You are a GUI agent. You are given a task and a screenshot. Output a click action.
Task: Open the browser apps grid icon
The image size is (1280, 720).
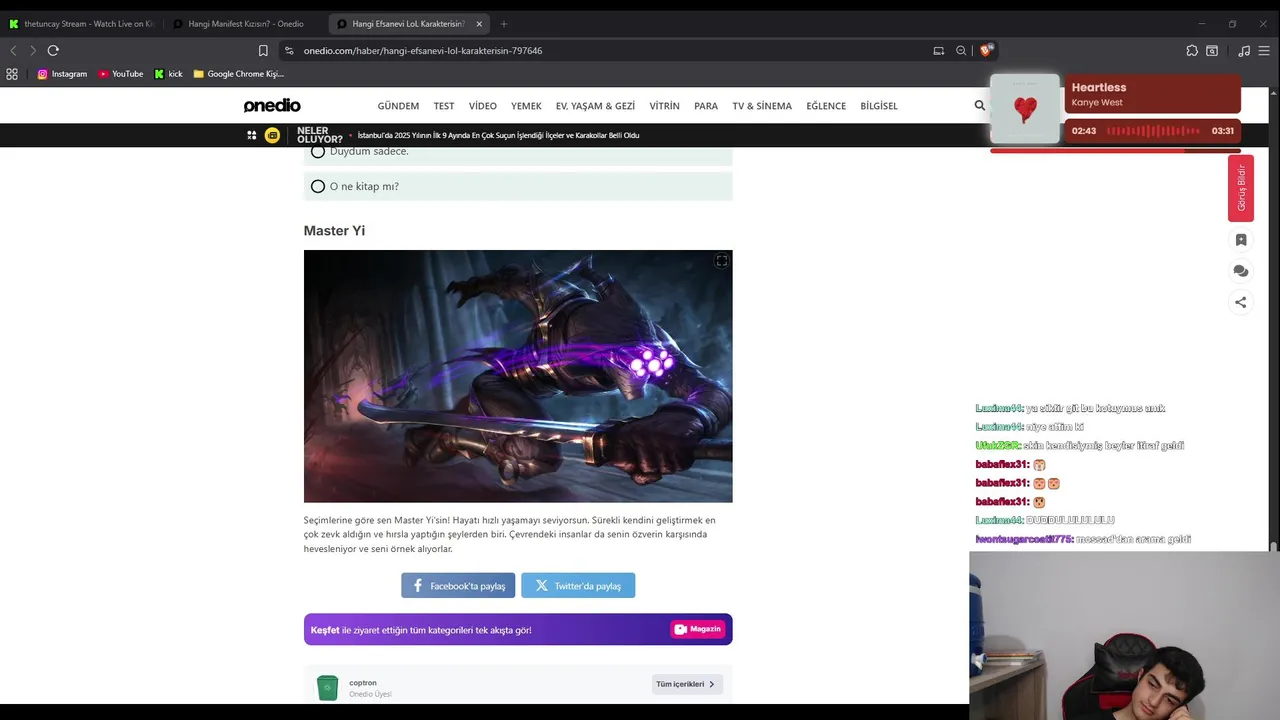(x=12, y=74)
